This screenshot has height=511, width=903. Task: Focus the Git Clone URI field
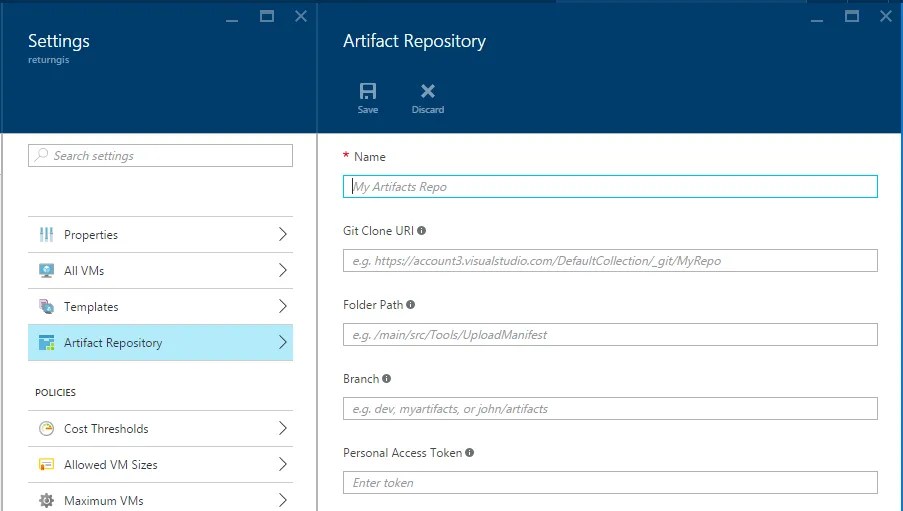(610, 260)
